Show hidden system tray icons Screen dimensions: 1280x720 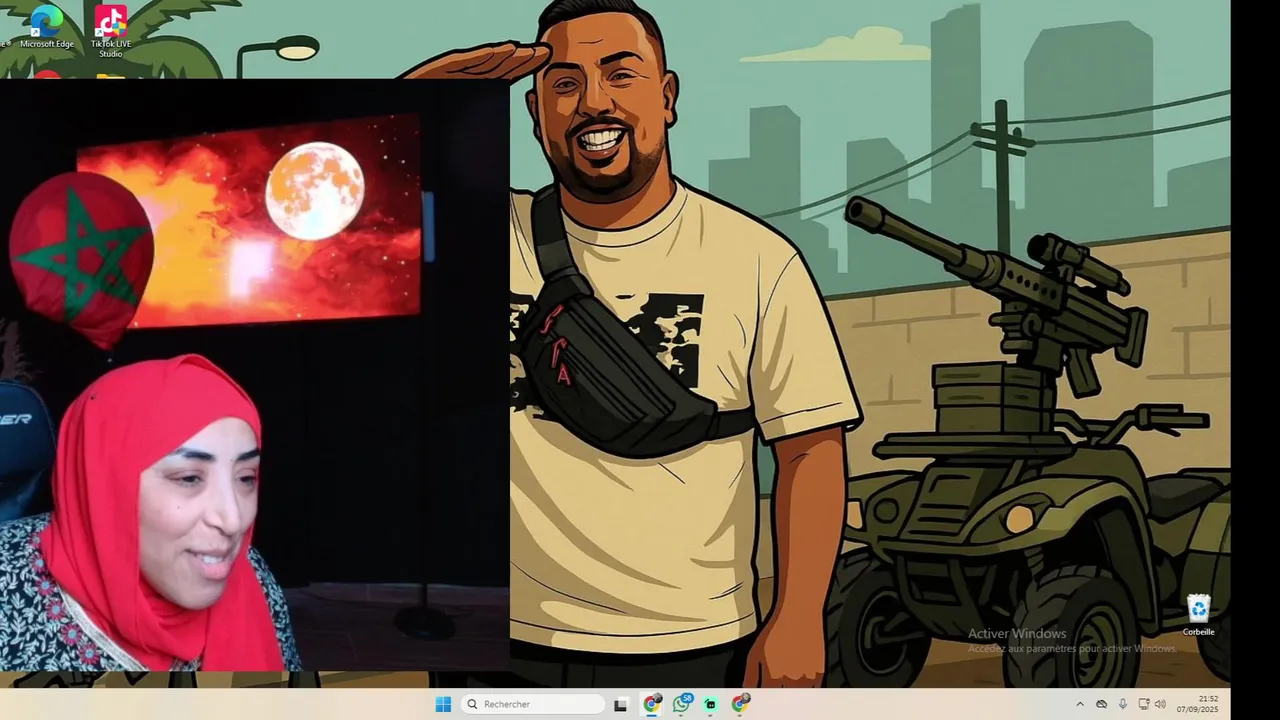[x=1080, y=704]
